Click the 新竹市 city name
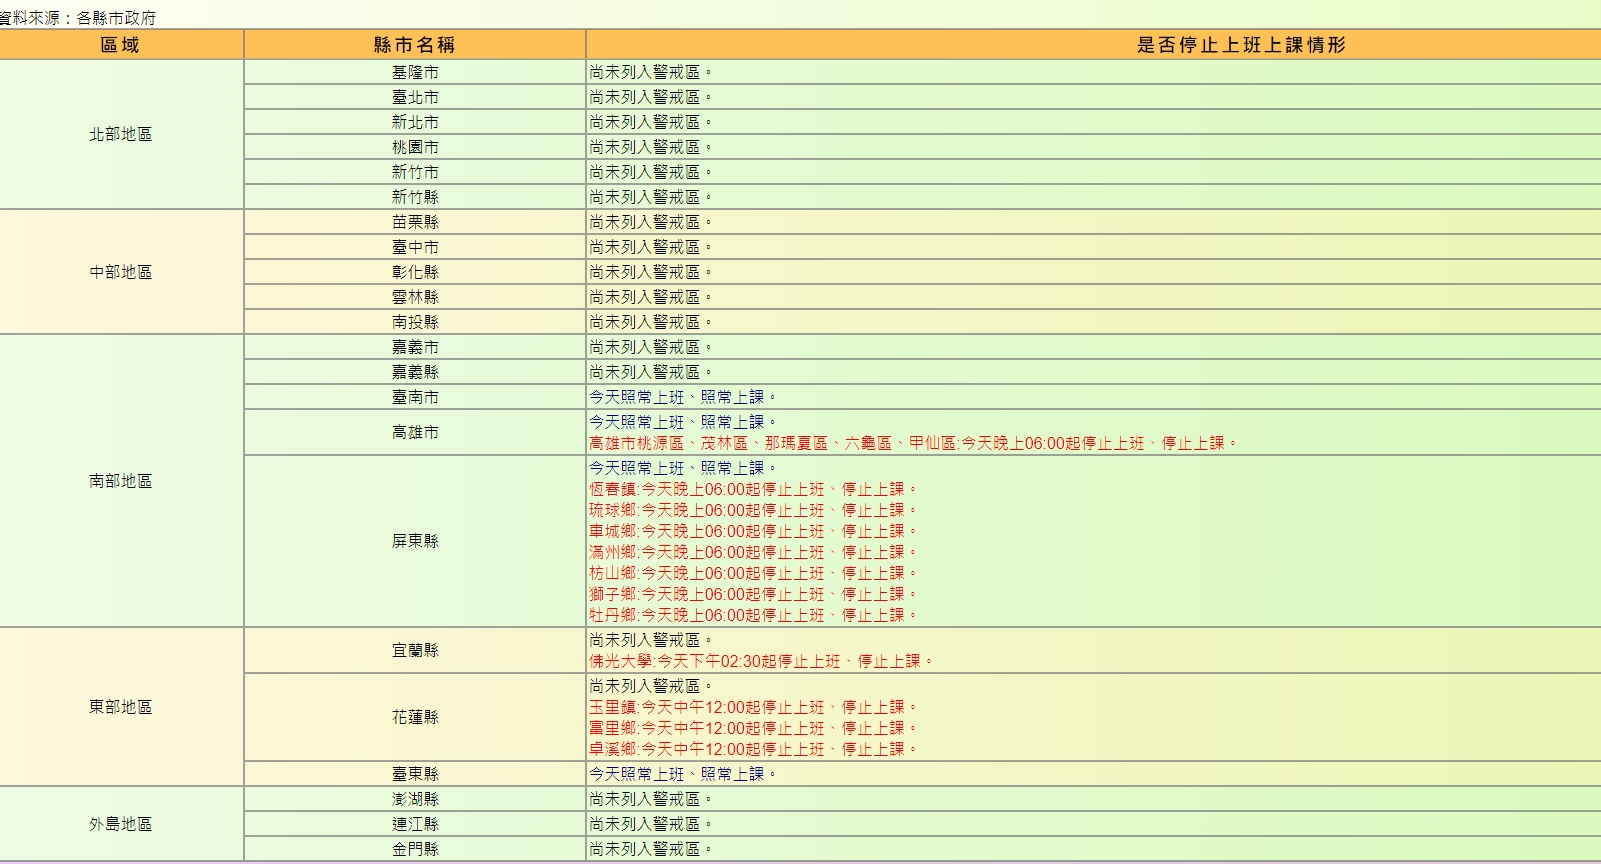Image resolution: width=1601 pixels, height=864 pixels. tap(415, 172)
